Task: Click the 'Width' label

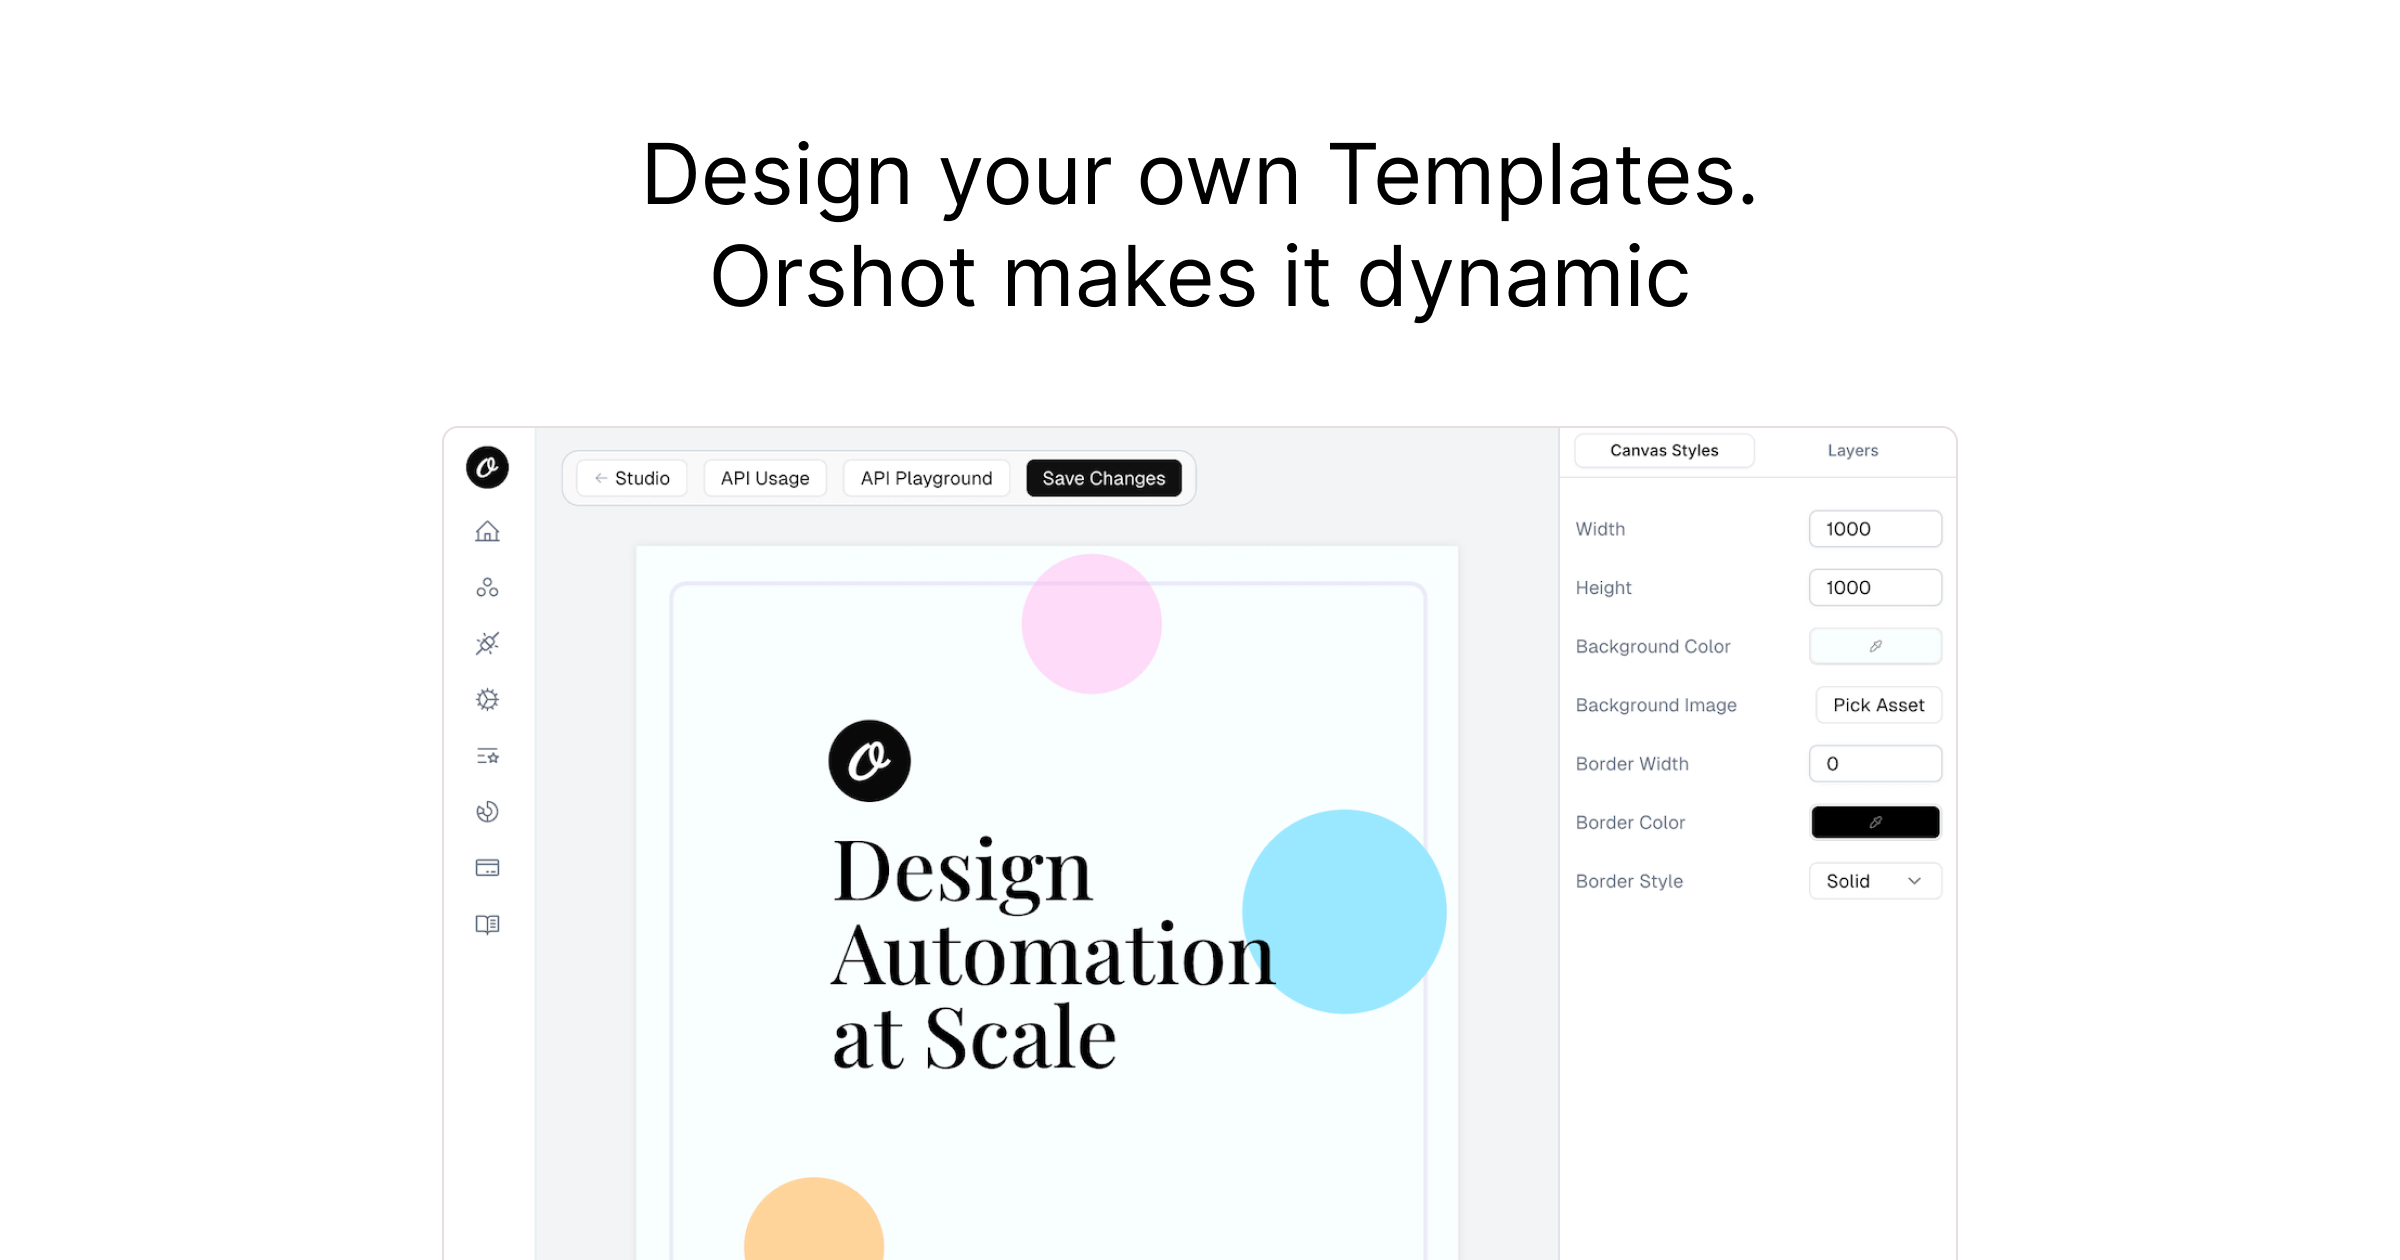Action: tap(1600, 529)
